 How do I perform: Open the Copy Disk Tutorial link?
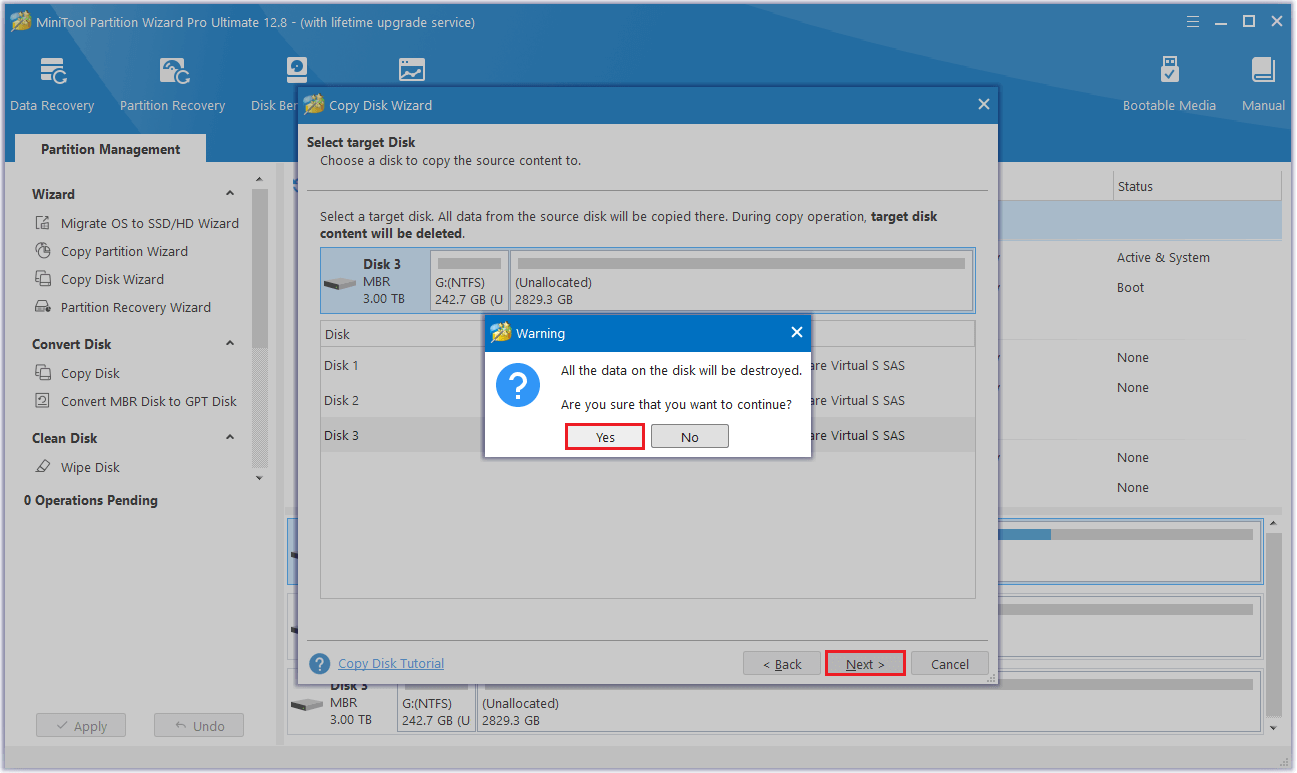click(391, 664)
